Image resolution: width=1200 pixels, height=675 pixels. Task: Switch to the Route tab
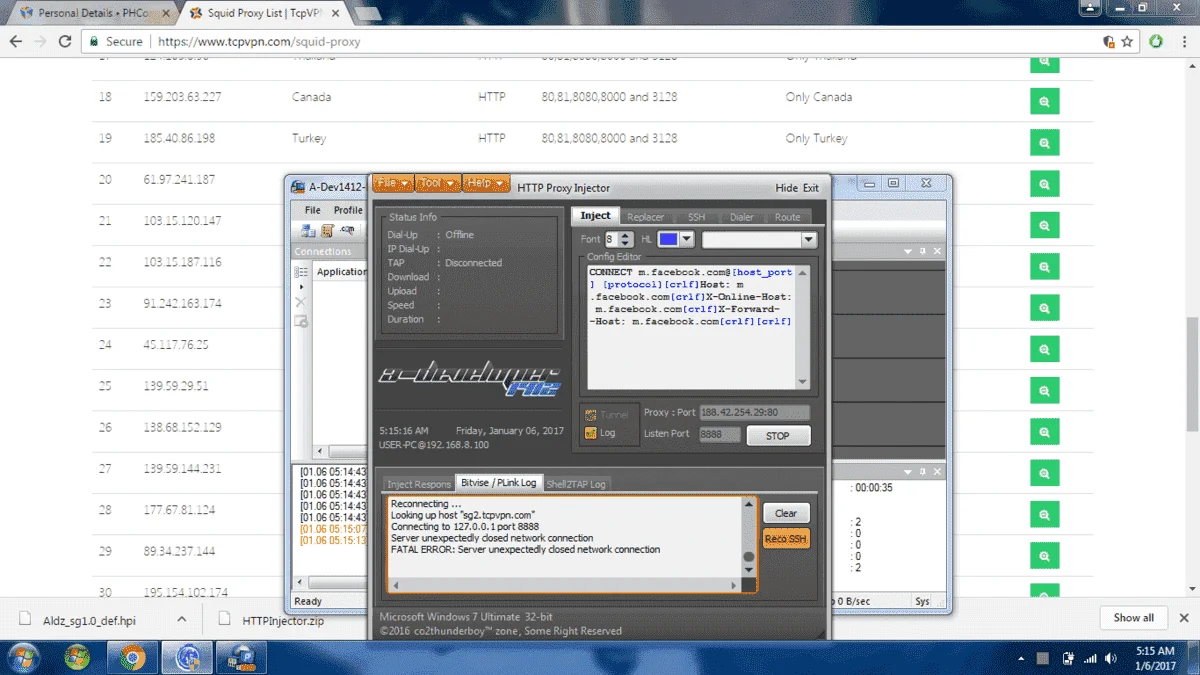point(787,217)
